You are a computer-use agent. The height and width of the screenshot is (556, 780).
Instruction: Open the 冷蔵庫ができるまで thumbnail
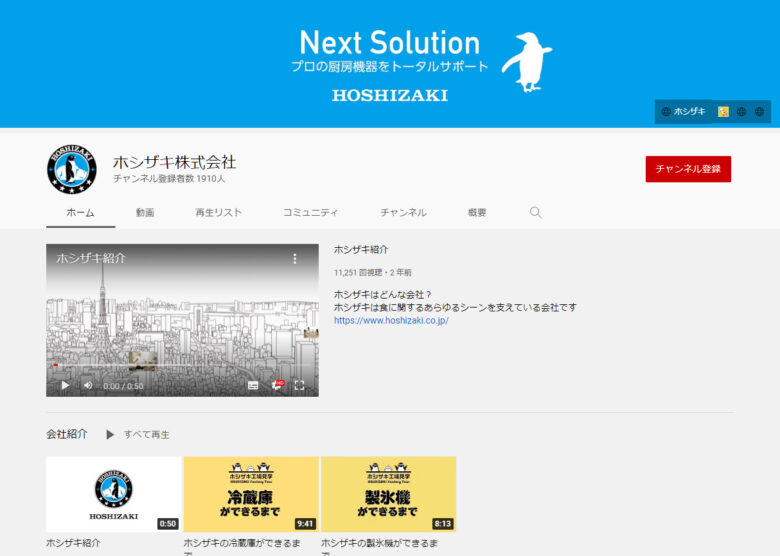251,494
